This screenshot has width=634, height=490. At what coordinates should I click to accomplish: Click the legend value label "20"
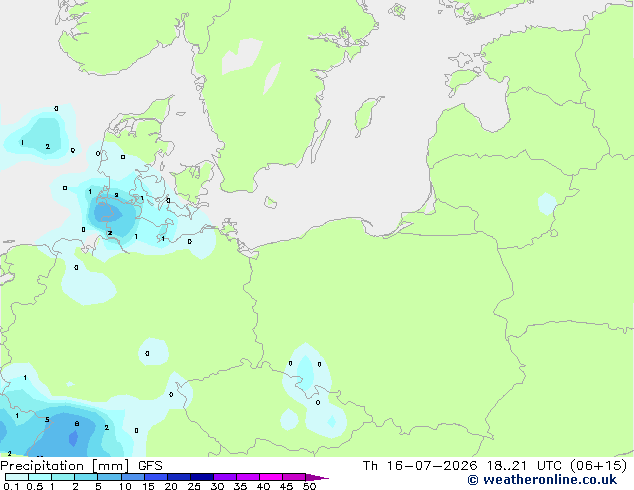[x=171, y=486]
